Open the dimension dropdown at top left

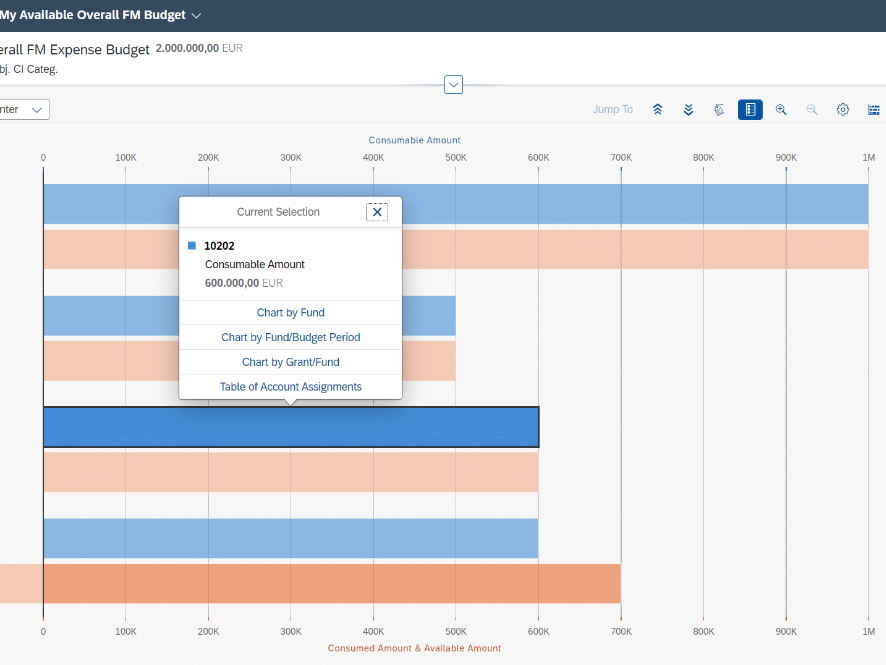(x=24, y=110)
